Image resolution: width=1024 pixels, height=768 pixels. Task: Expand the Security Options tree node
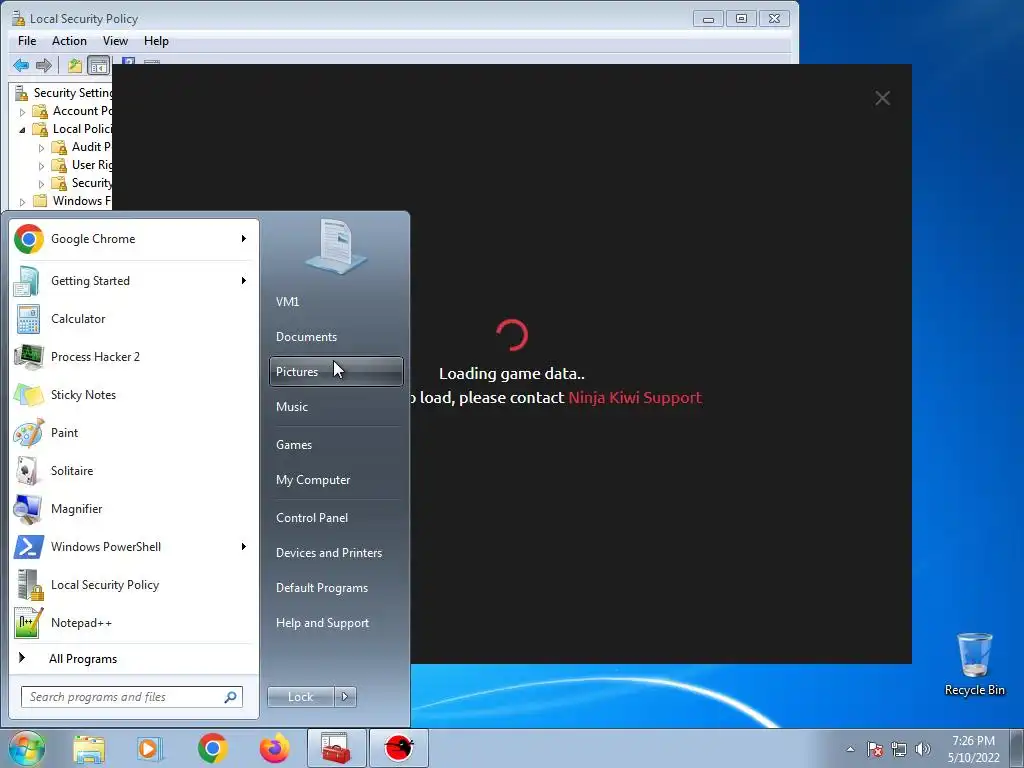pos(41,184)
